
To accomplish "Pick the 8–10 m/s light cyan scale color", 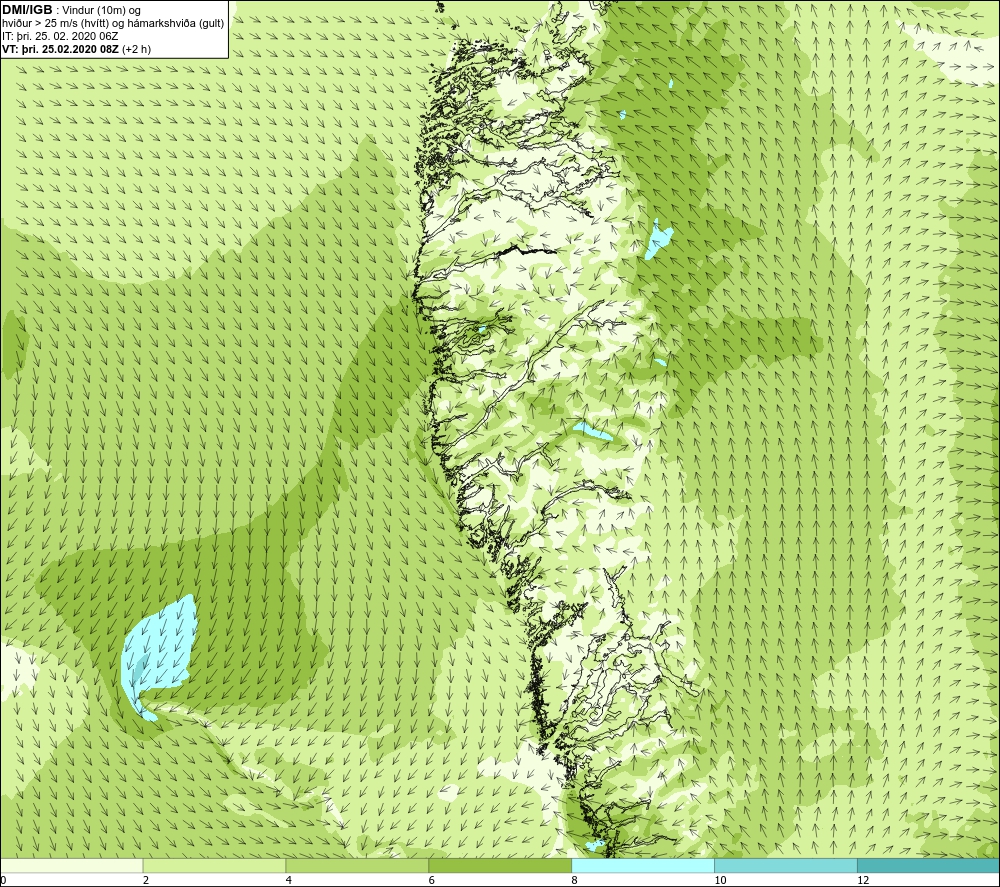I will click(643, 865).
